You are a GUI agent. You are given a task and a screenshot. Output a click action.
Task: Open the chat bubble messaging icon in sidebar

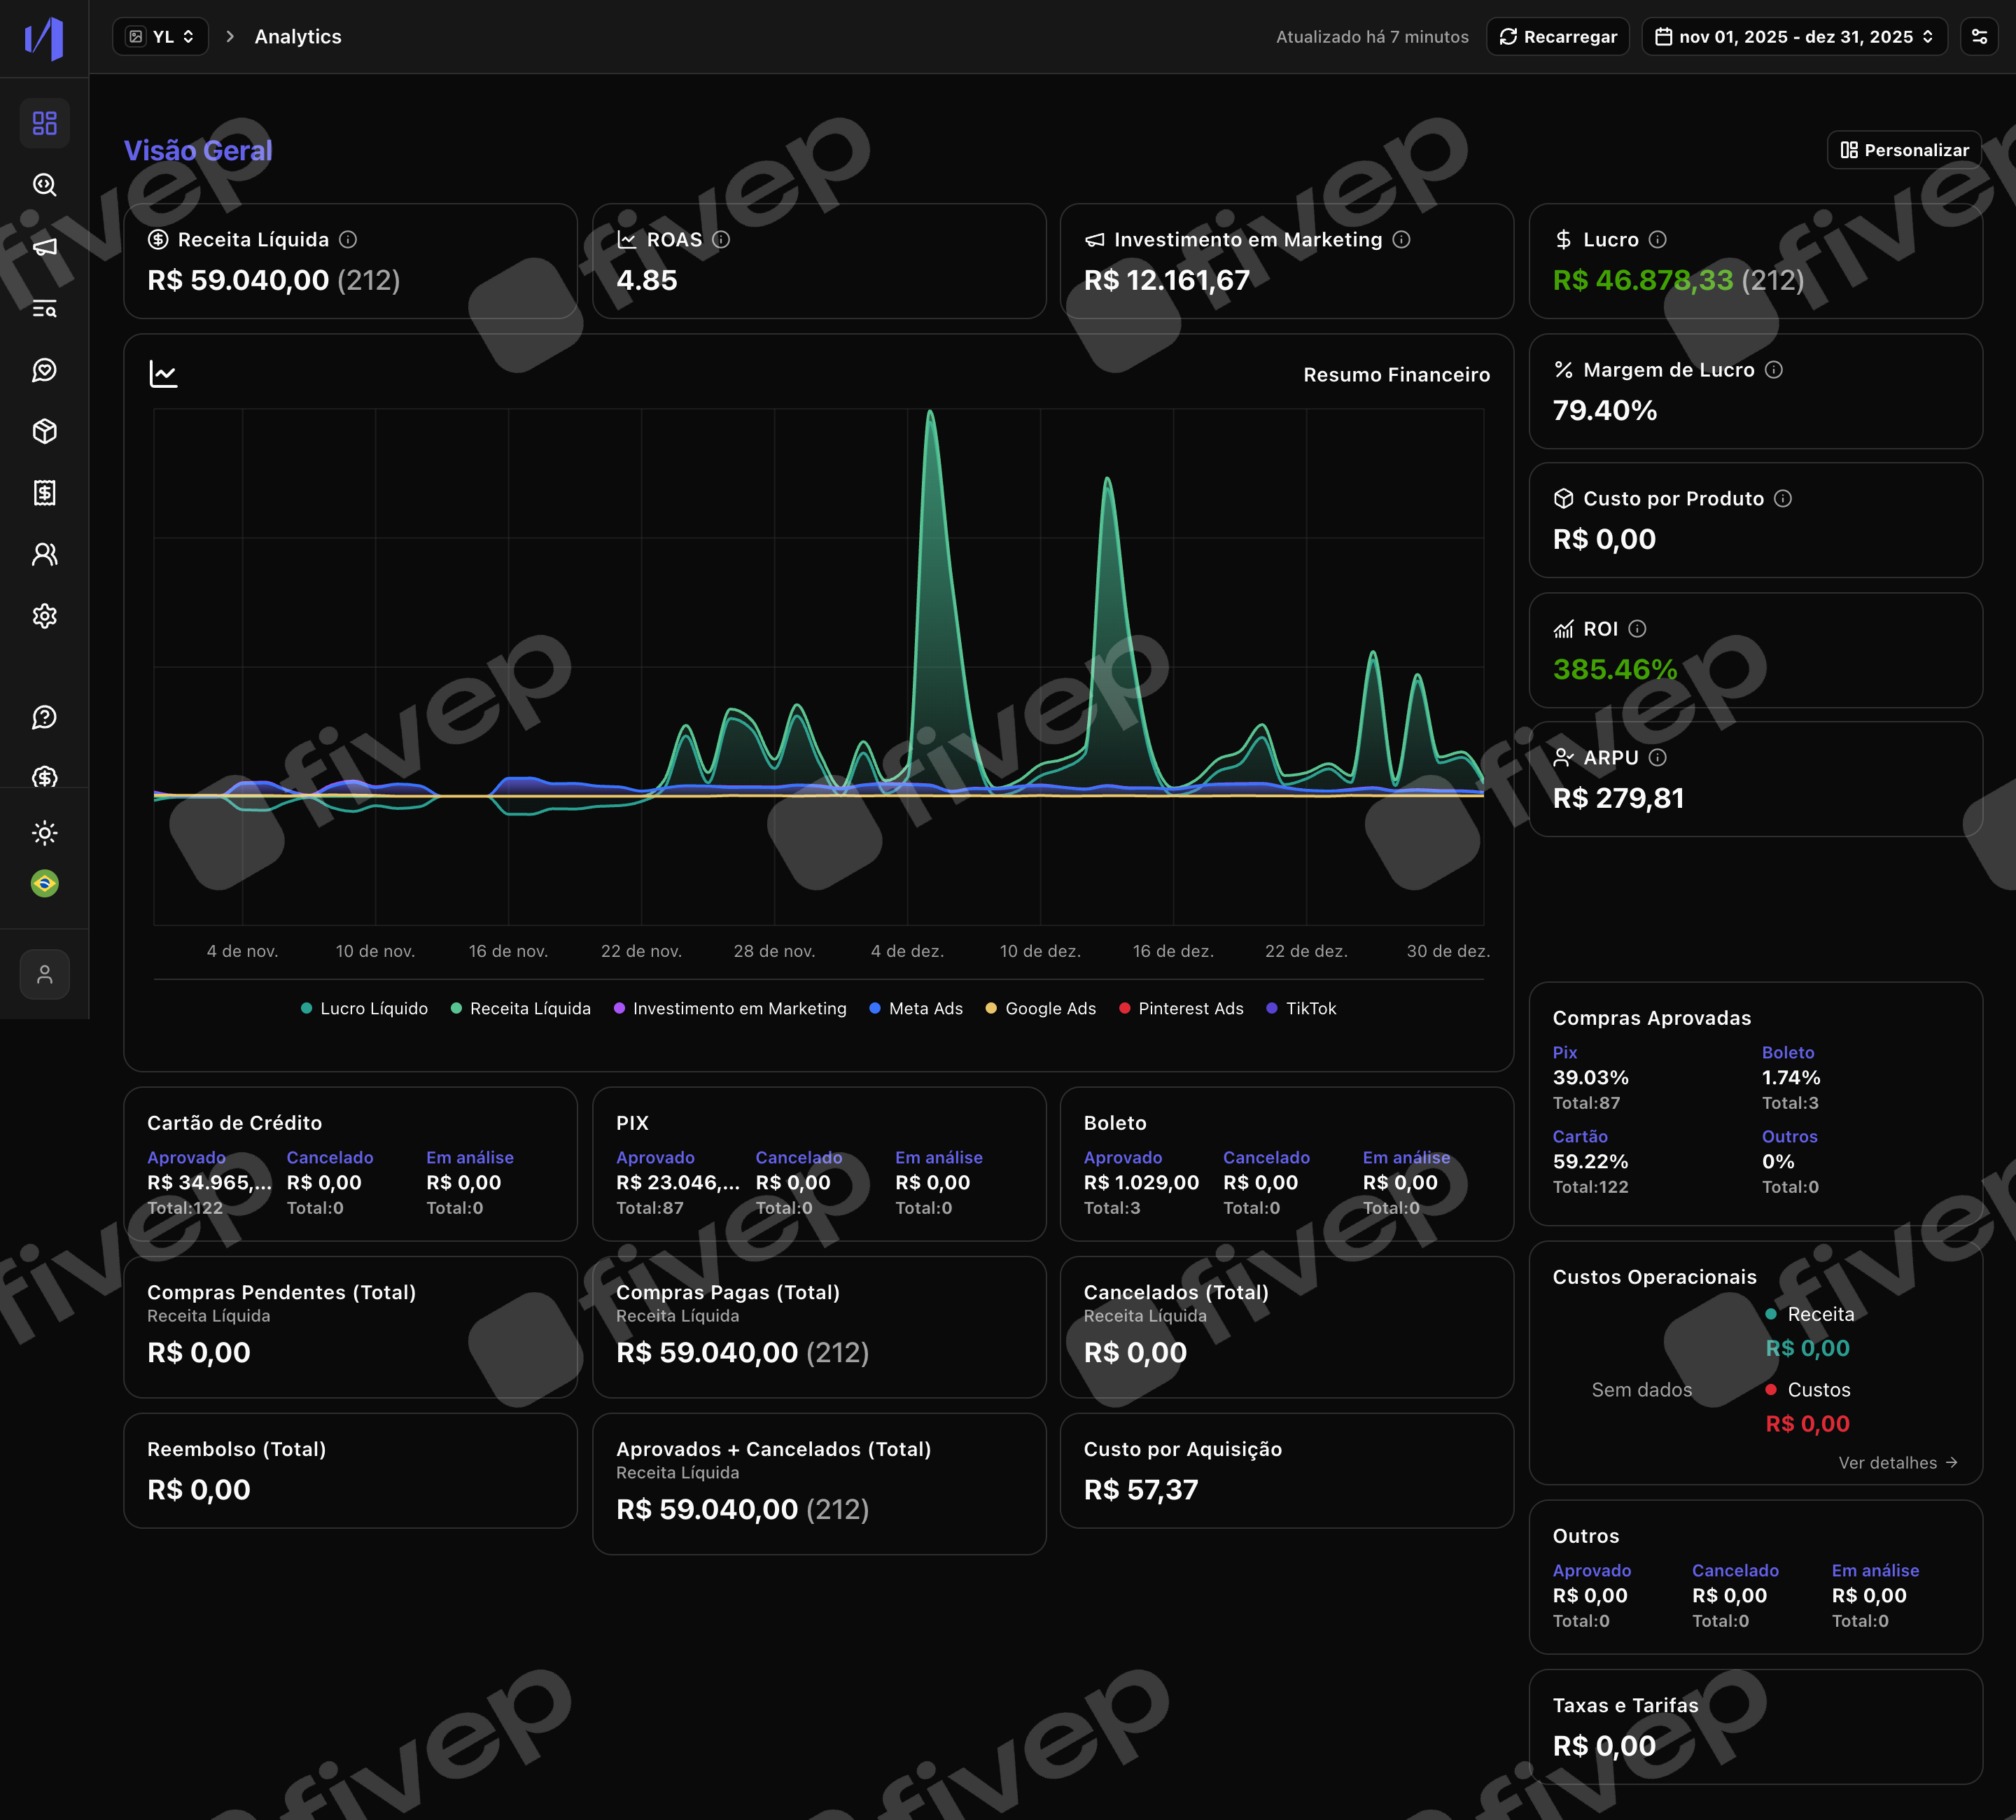coord(45,370)
